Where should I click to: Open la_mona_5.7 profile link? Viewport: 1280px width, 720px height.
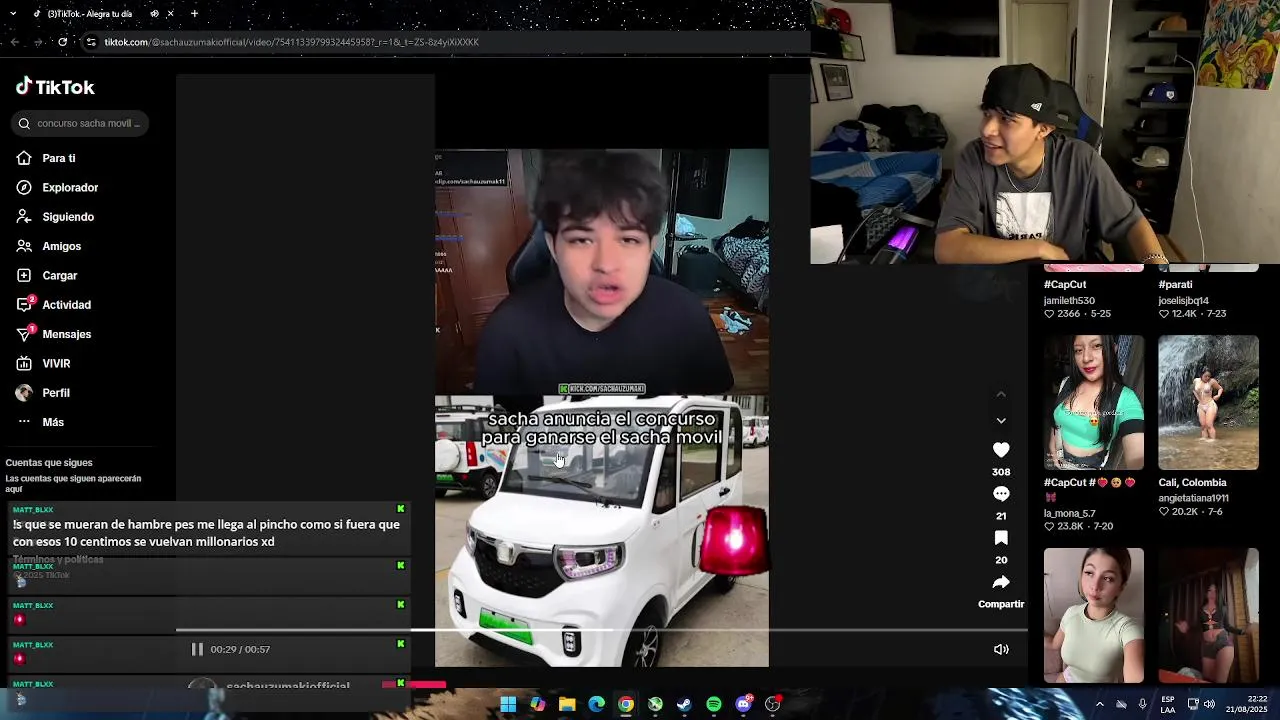click(x=1070, y=513)
